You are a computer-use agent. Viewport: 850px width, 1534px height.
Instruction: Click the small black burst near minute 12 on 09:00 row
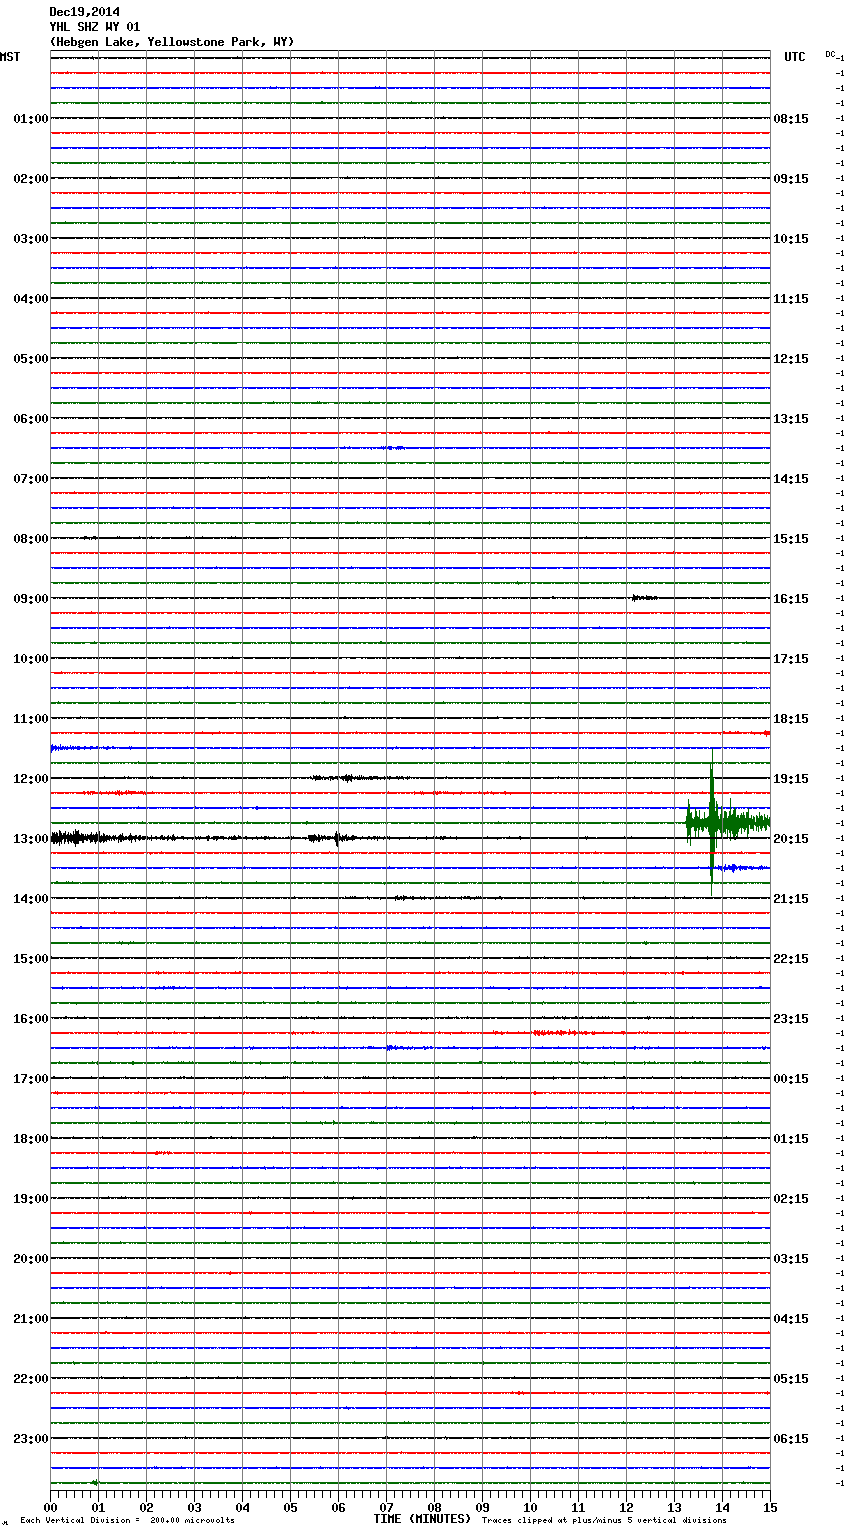(644, 598)
